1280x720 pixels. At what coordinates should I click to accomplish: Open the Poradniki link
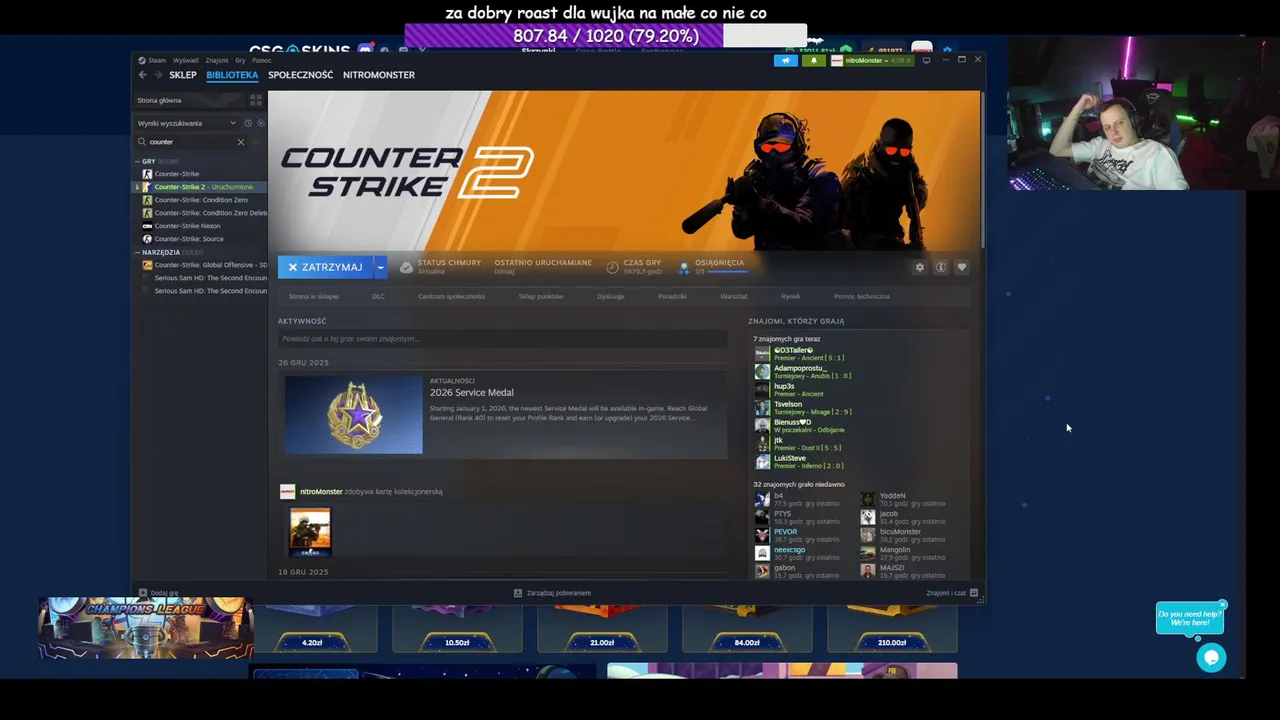point(672,296)
